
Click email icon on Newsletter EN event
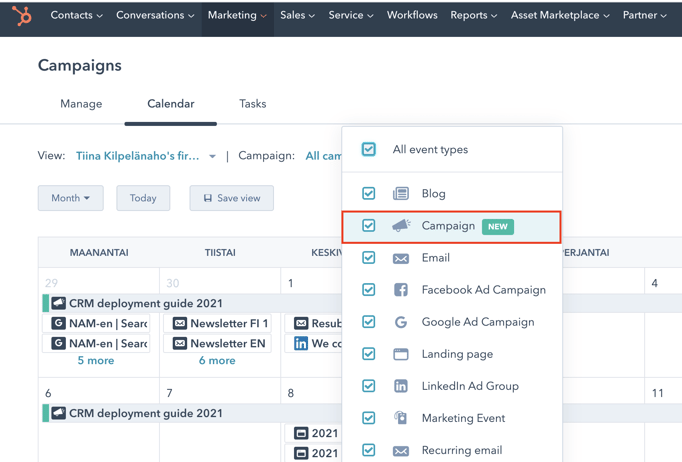(x=180, y=343)
